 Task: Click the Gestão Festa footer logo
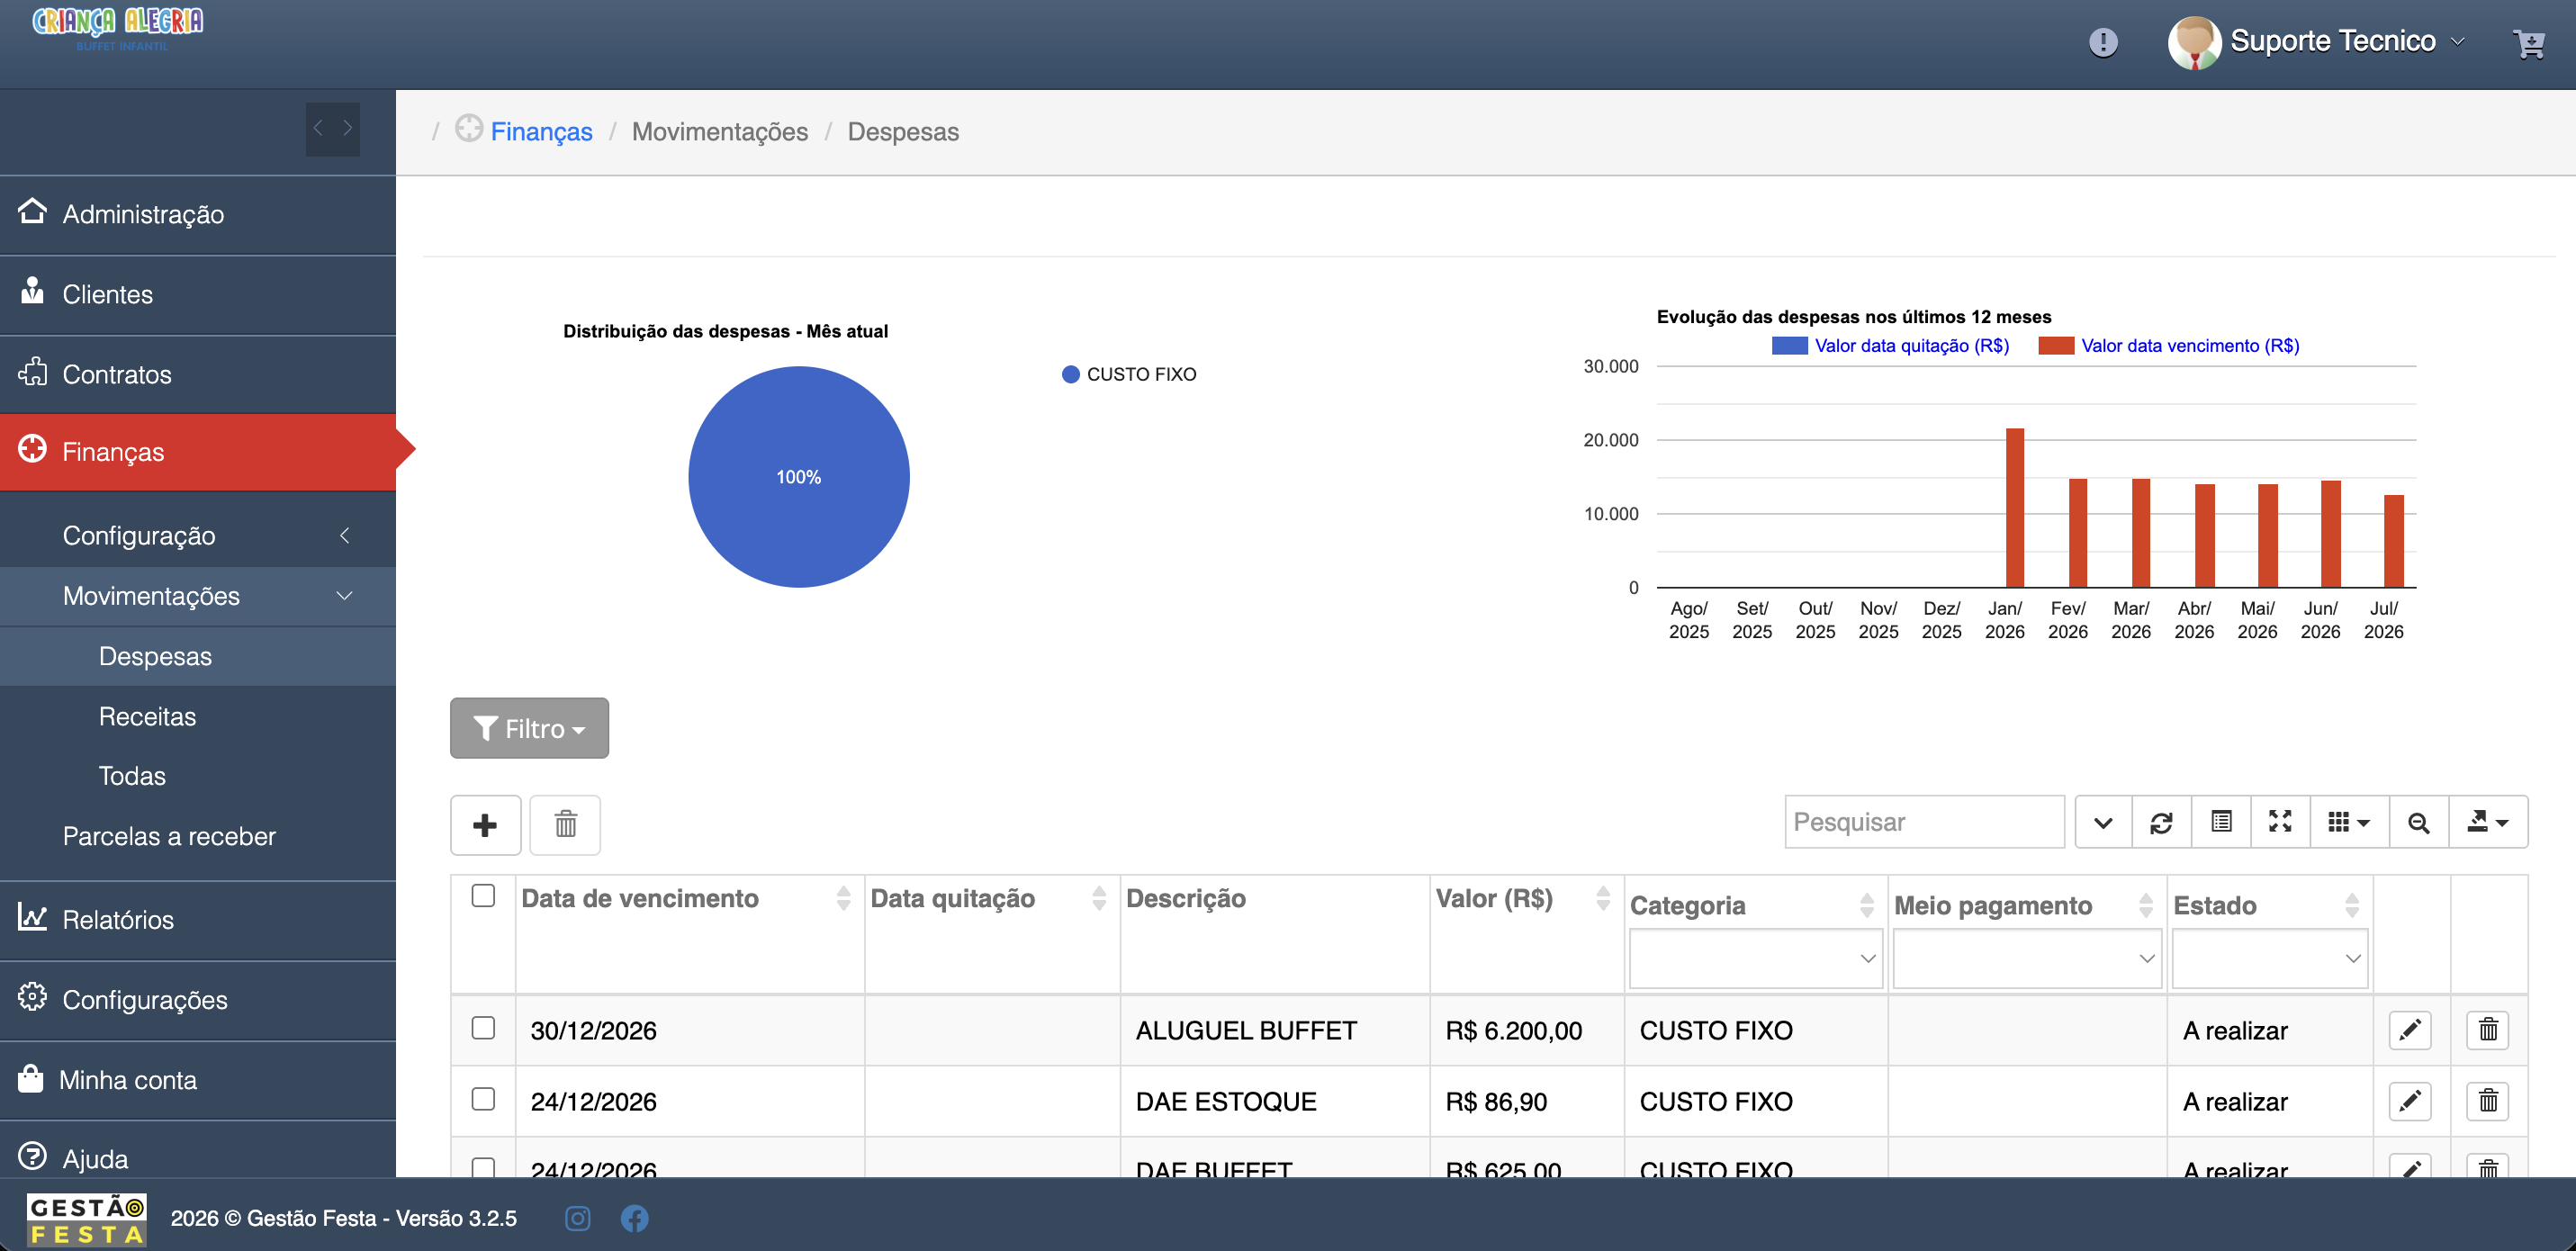(x=87, y=1219)
